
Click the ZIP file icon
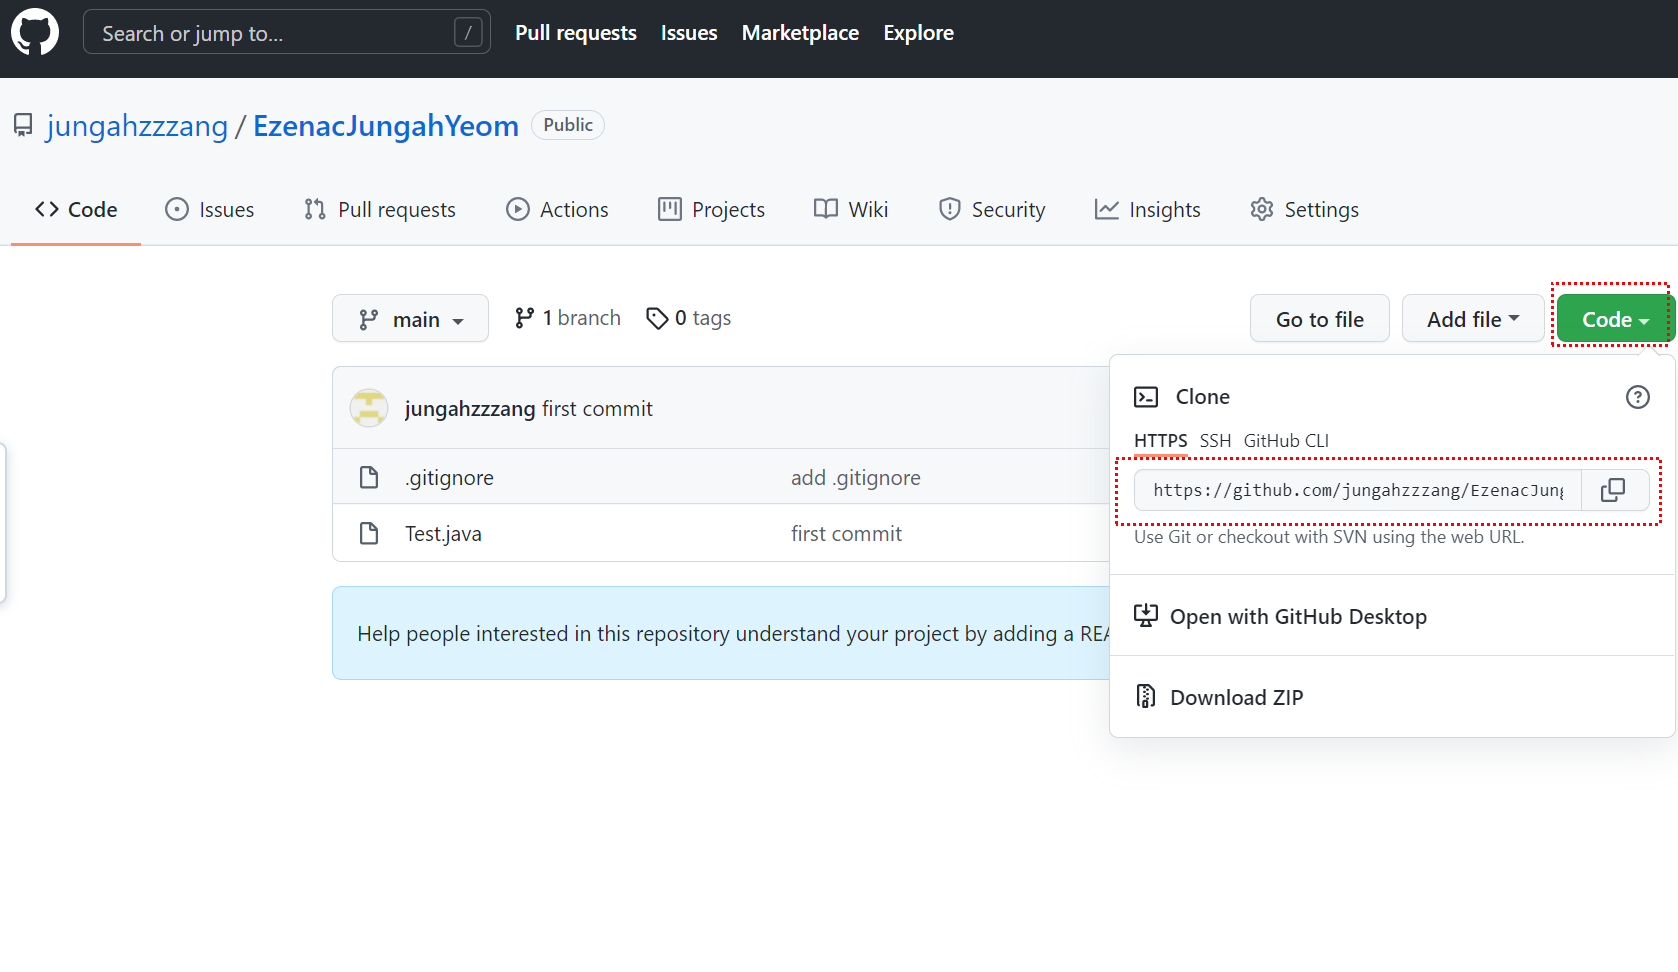point(1146,696)
